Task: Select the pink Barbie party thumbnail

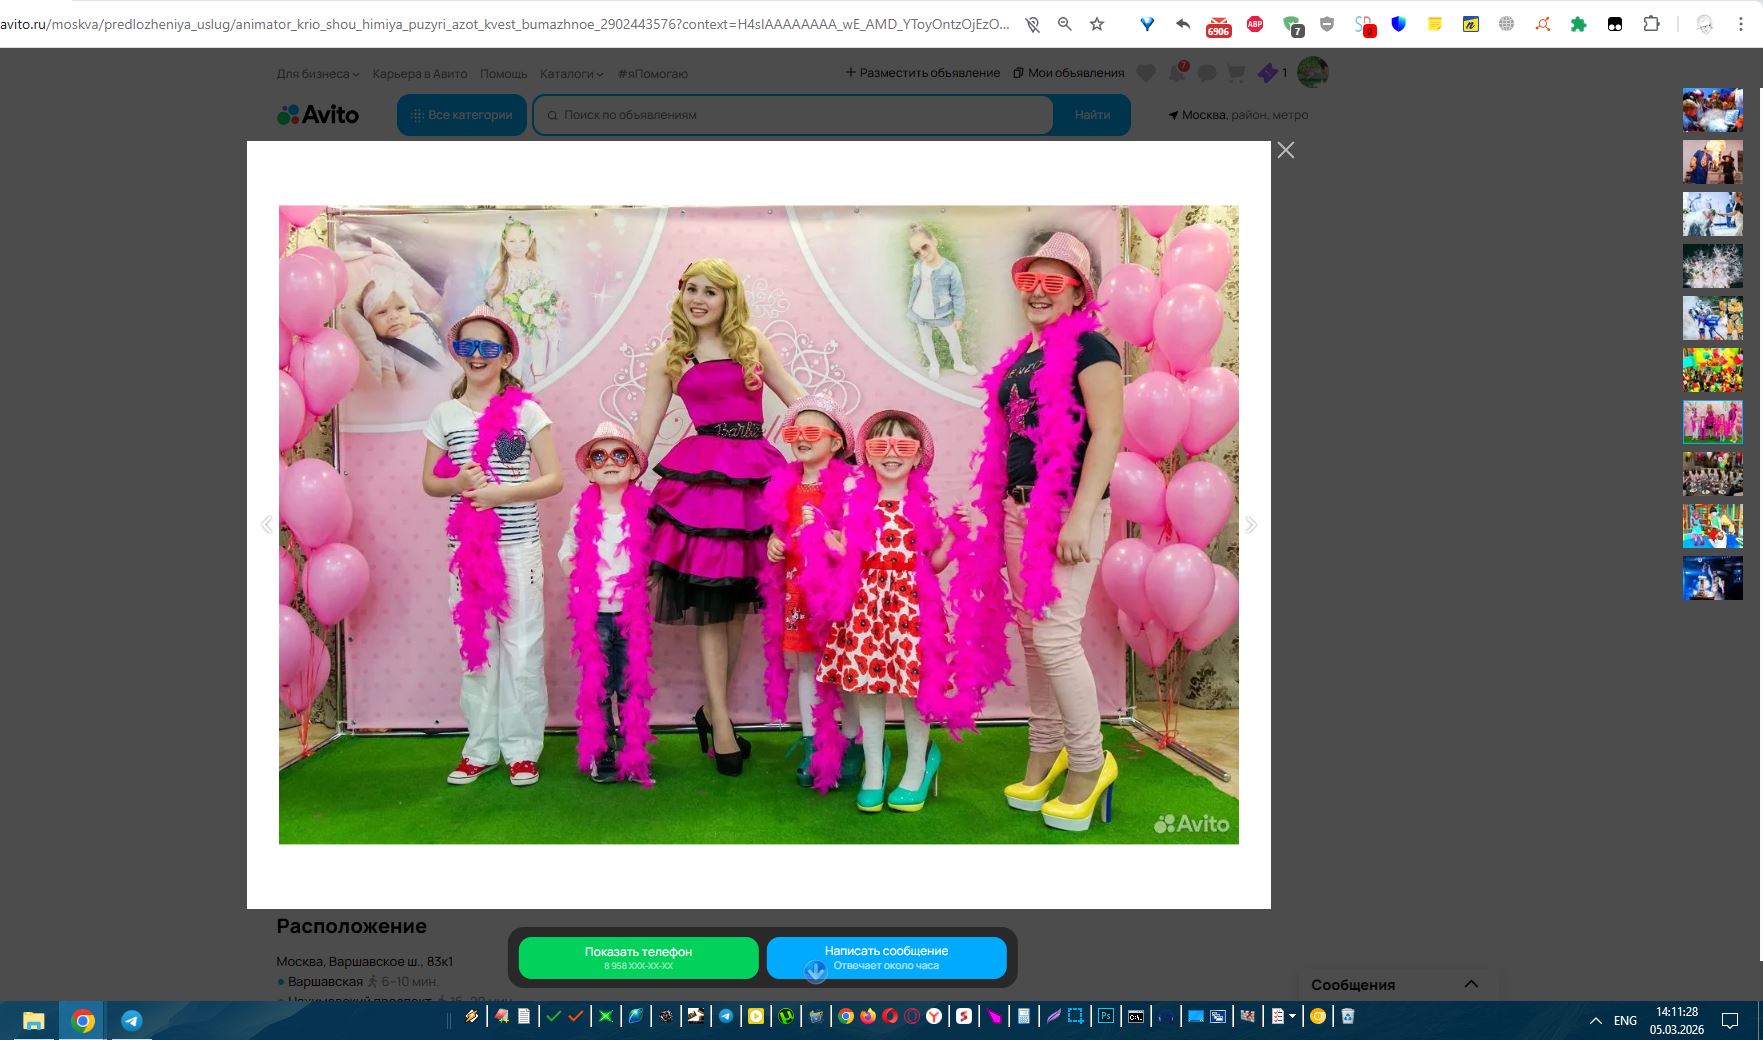Action: tap(1712, 422)
